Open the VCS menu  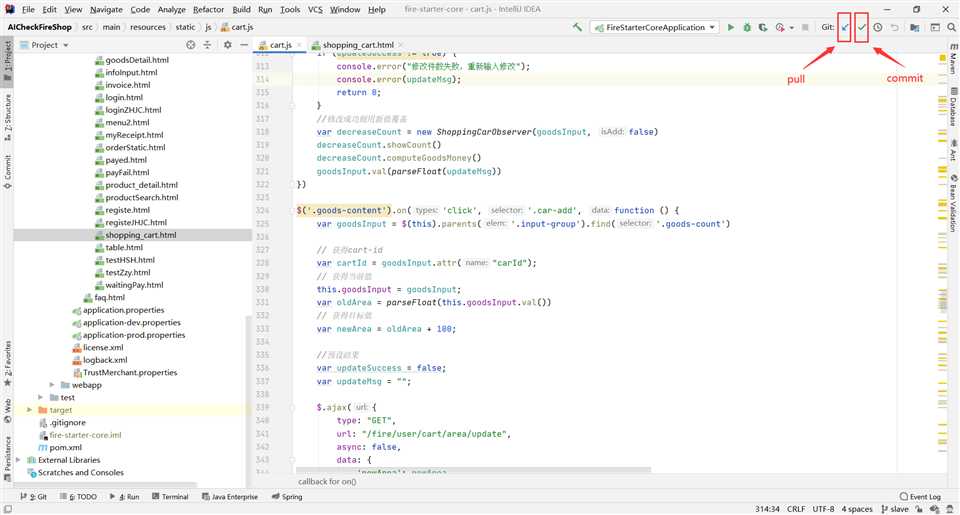click(315, 9)
